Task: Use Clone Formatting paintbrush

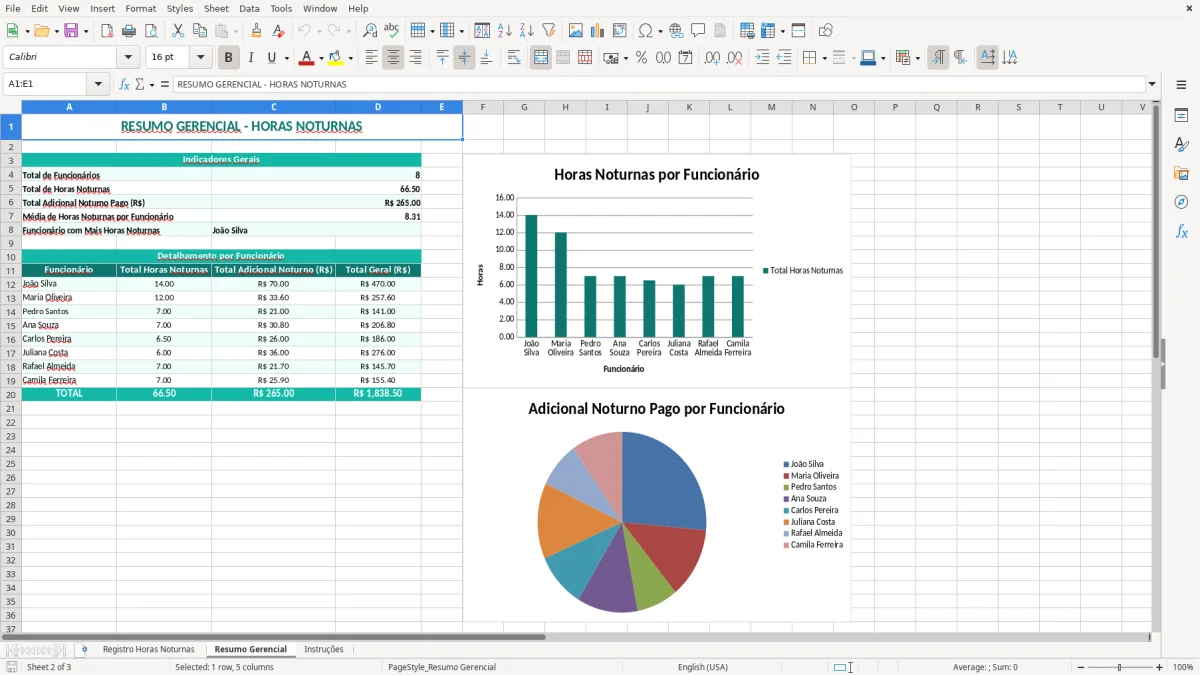Action: (256, 31)
